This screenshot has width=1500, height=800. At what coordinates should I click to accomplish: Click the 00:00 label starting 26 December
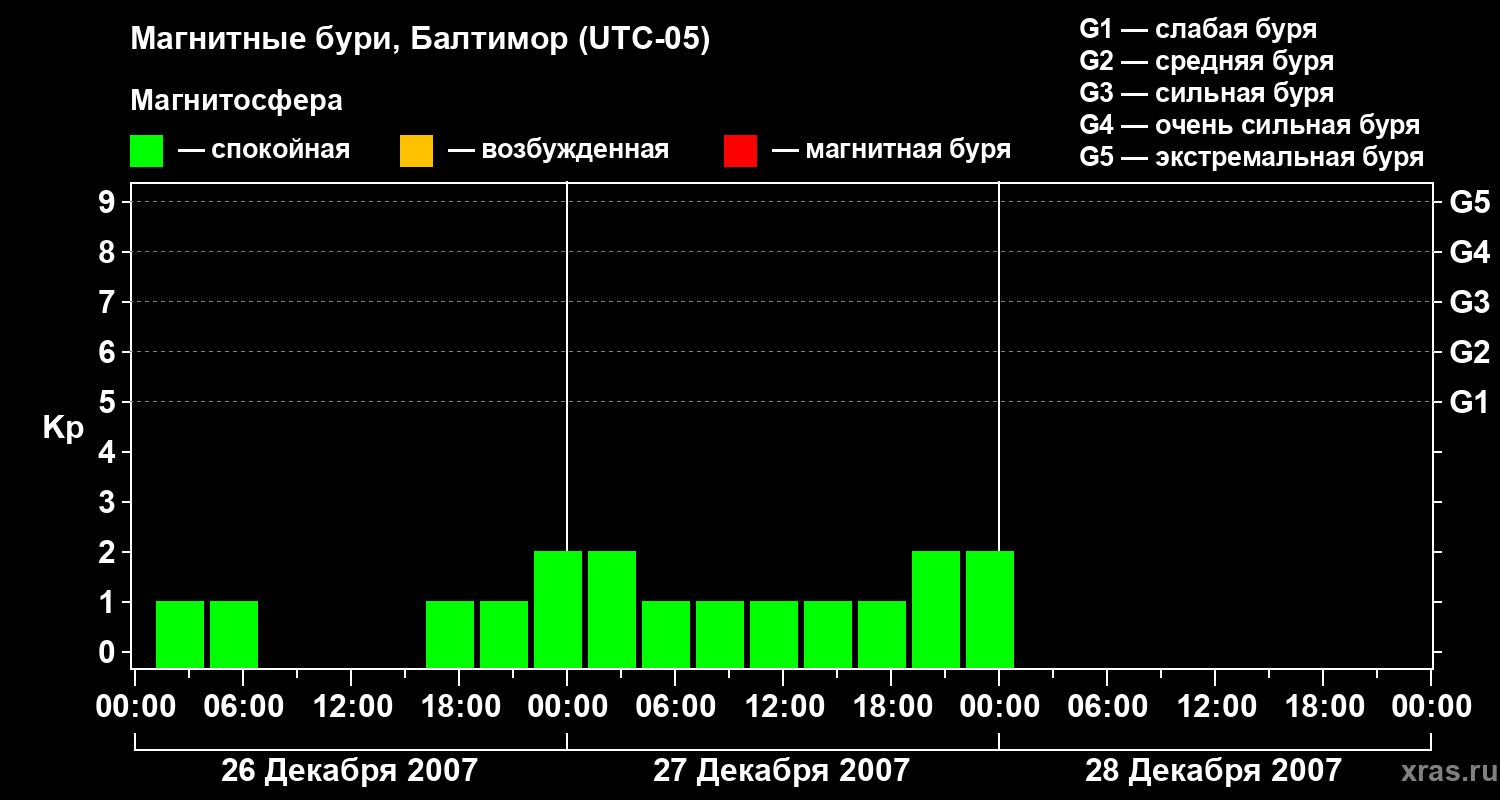tap(135, 707)
